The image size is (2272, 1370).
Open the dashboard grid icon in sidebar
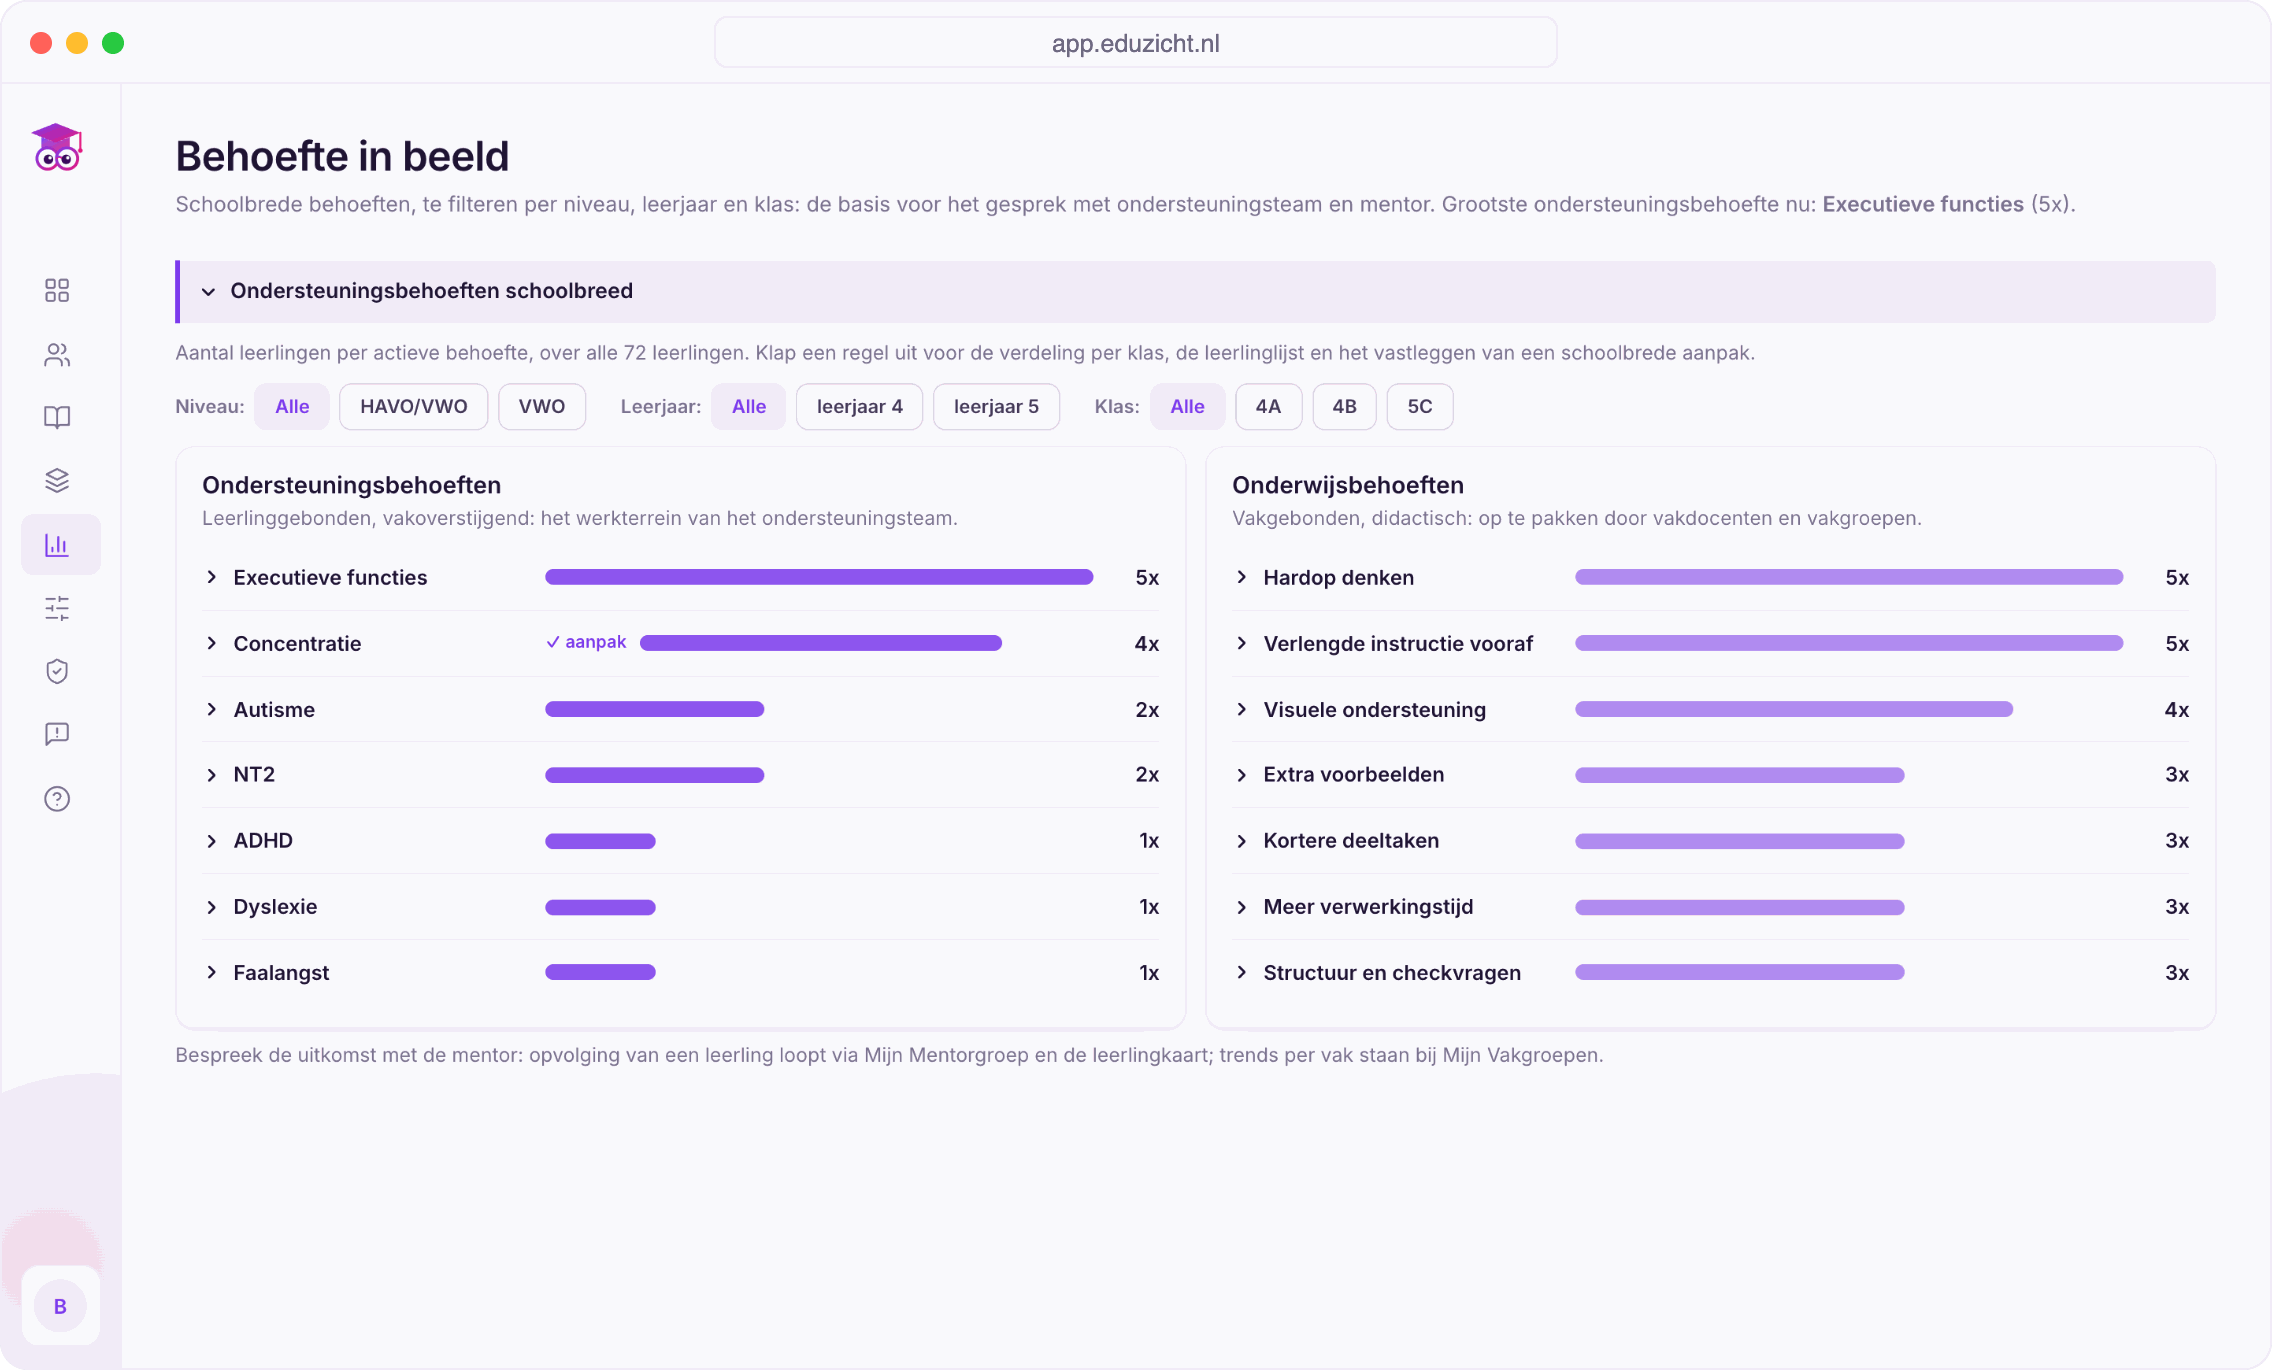(x=57, y=290)
